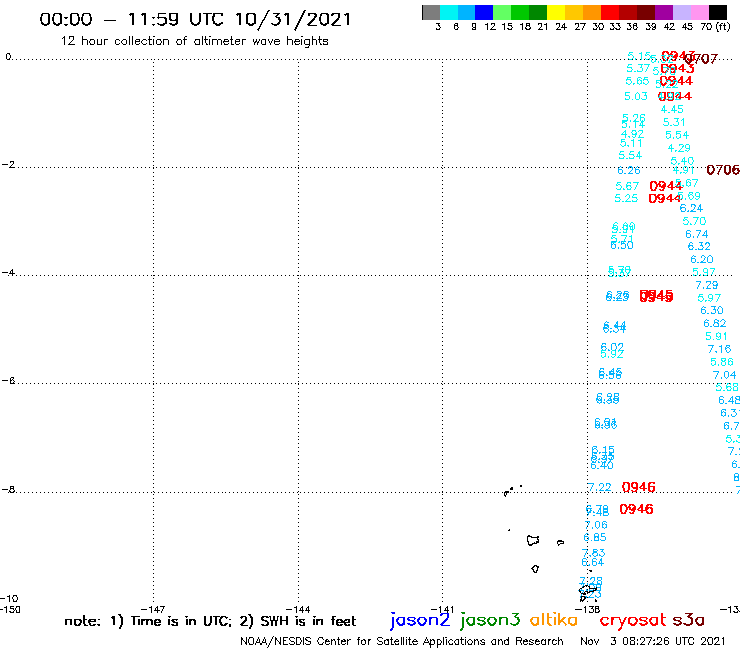Pick the yellow swatch in the color scale

(x=556, y=12)
